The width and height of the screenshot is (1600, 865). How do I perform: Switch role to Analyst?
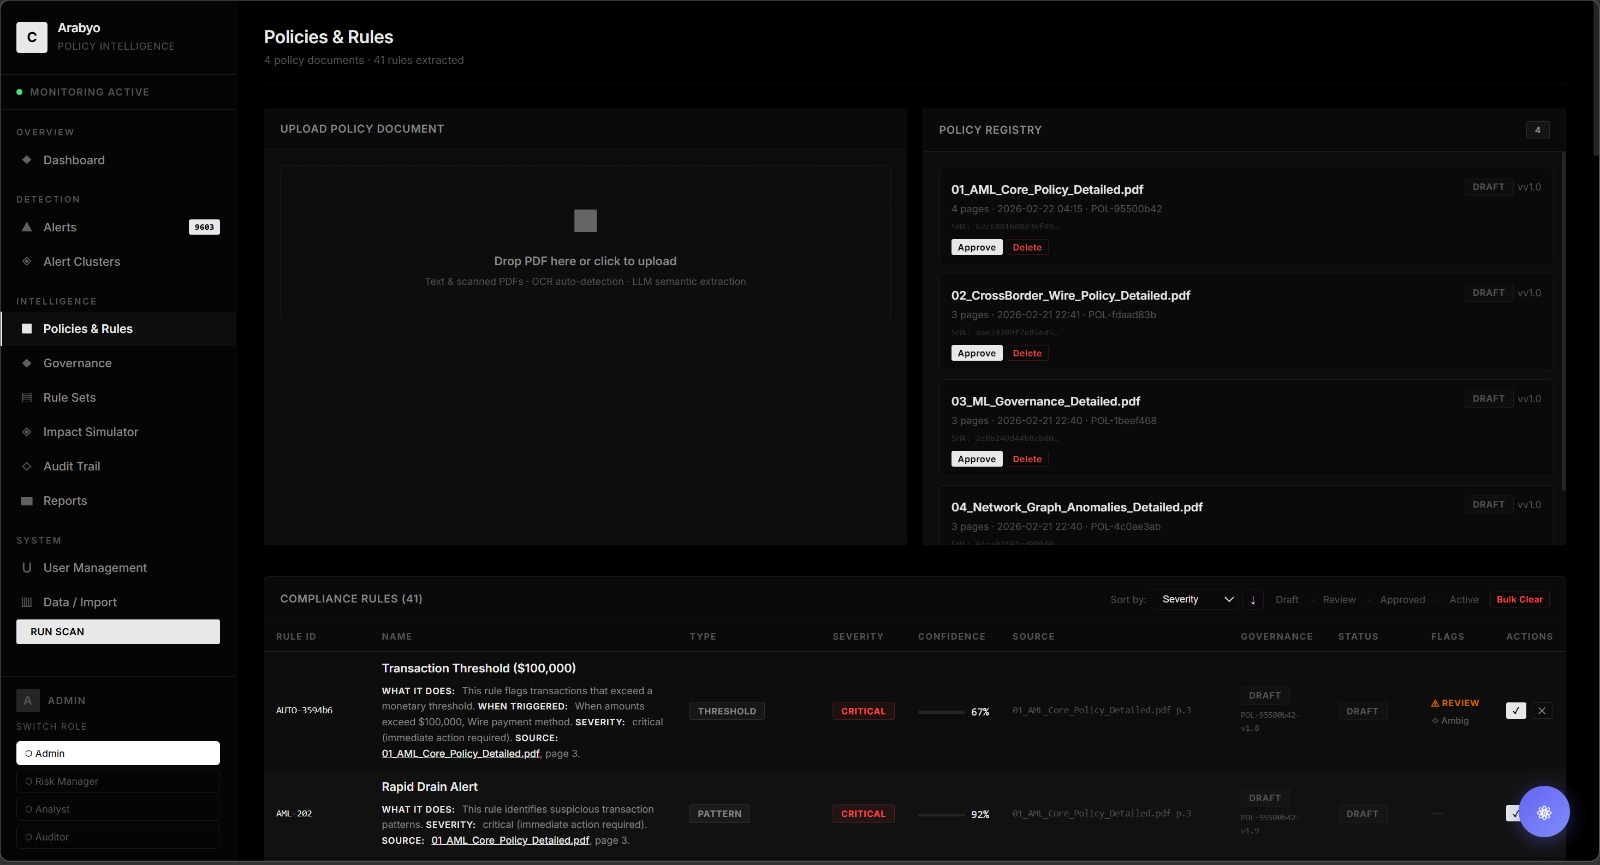coord(118,809)
